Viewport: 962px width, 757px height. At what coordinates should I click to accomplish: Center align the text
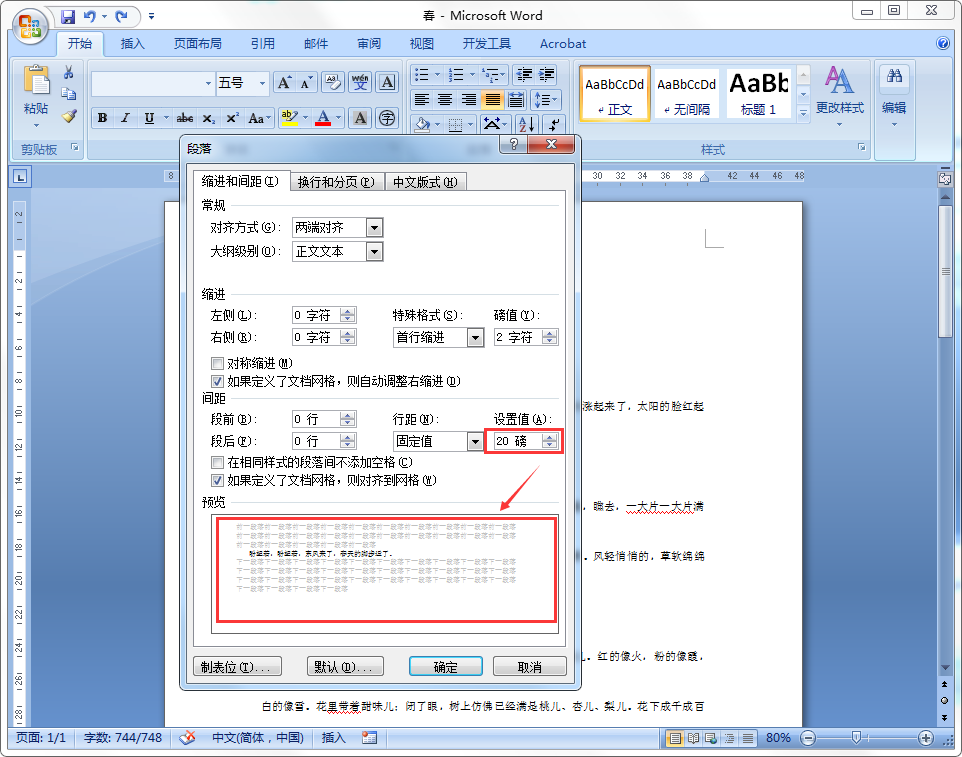(445, 99)
